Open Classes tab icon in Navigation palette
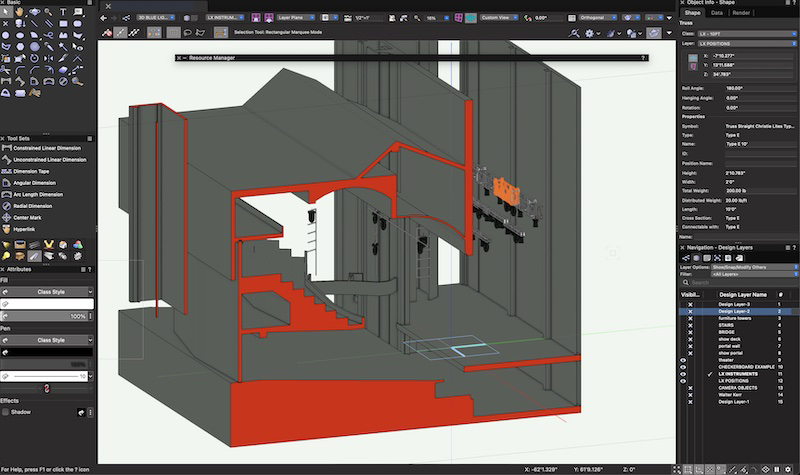800x475 pixels. pyautogui.click(x=686, y=258)
